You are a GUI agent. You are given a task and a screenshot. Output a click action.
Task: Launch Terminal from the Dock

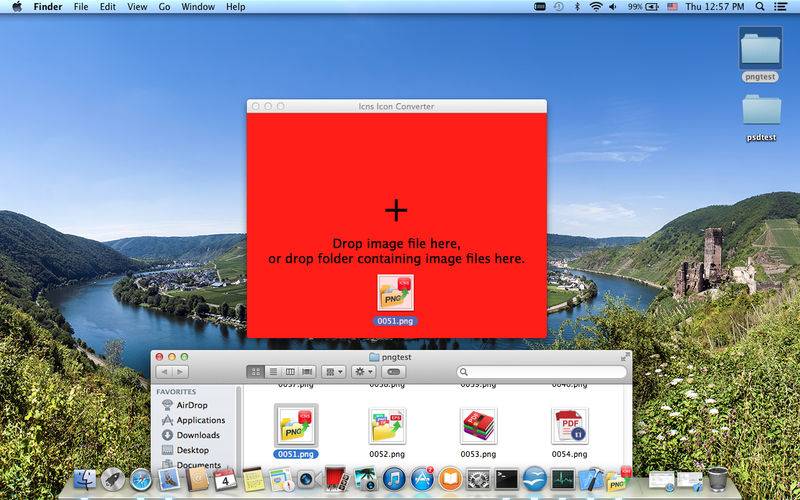coord(506,480)
